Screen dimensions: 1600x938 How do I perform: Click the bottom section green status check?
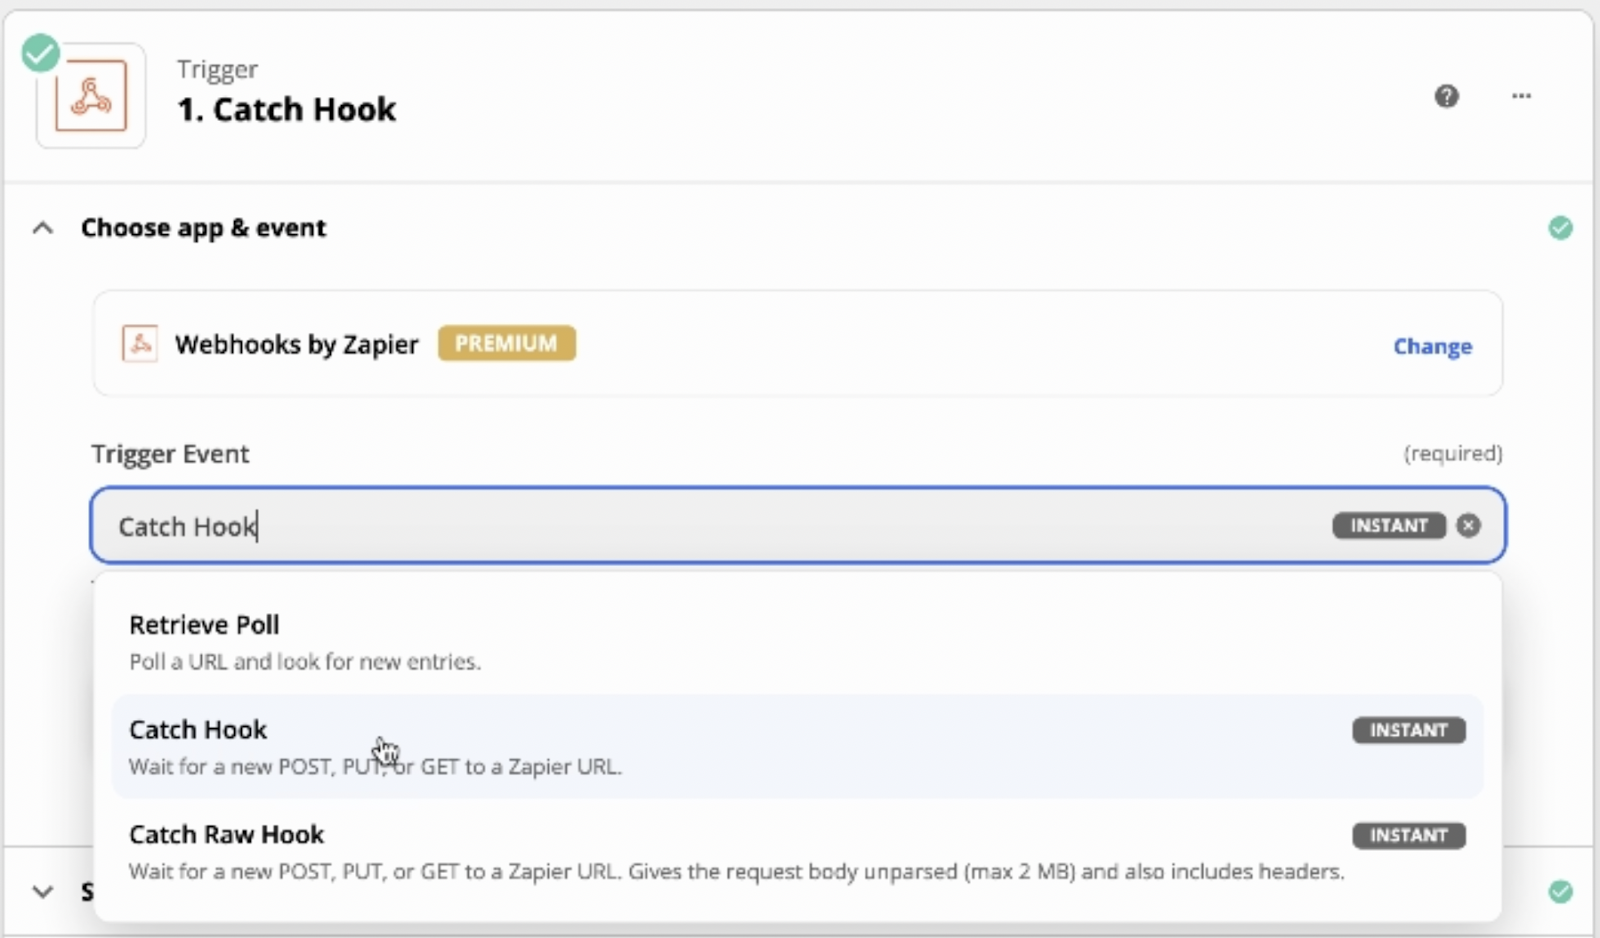[1560, 891]
